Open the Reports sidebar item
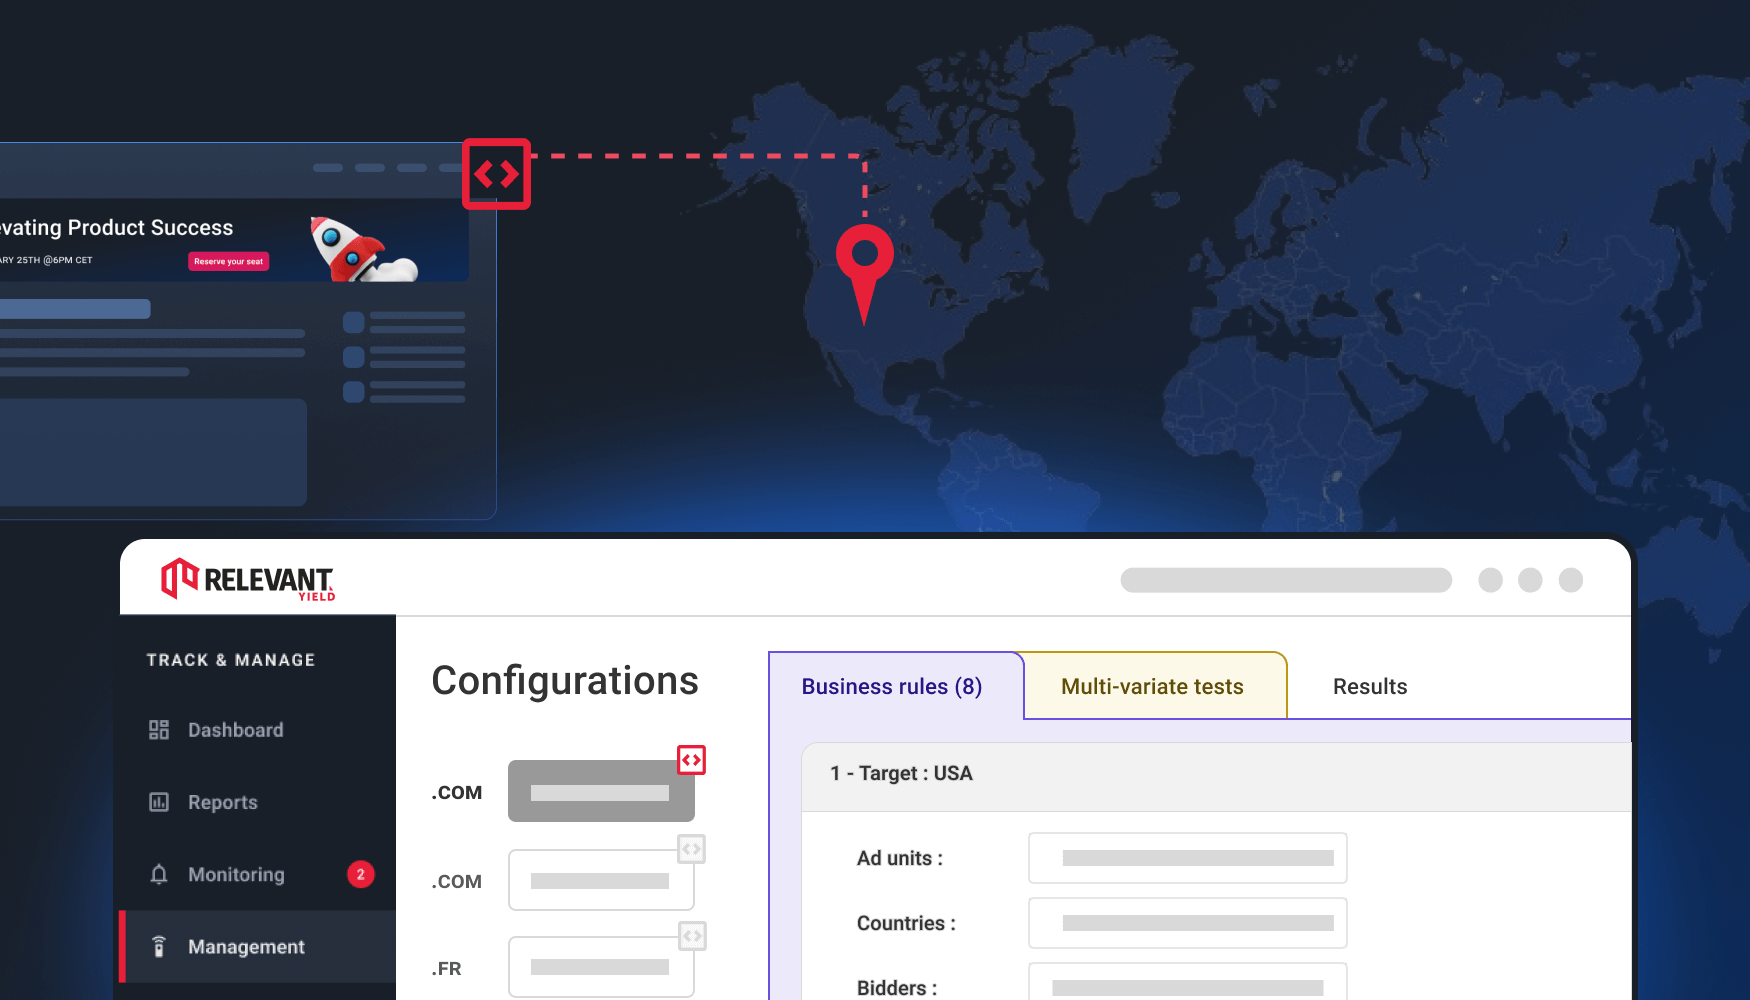This screenshot has width=1750, height=1000. point(258,802)
